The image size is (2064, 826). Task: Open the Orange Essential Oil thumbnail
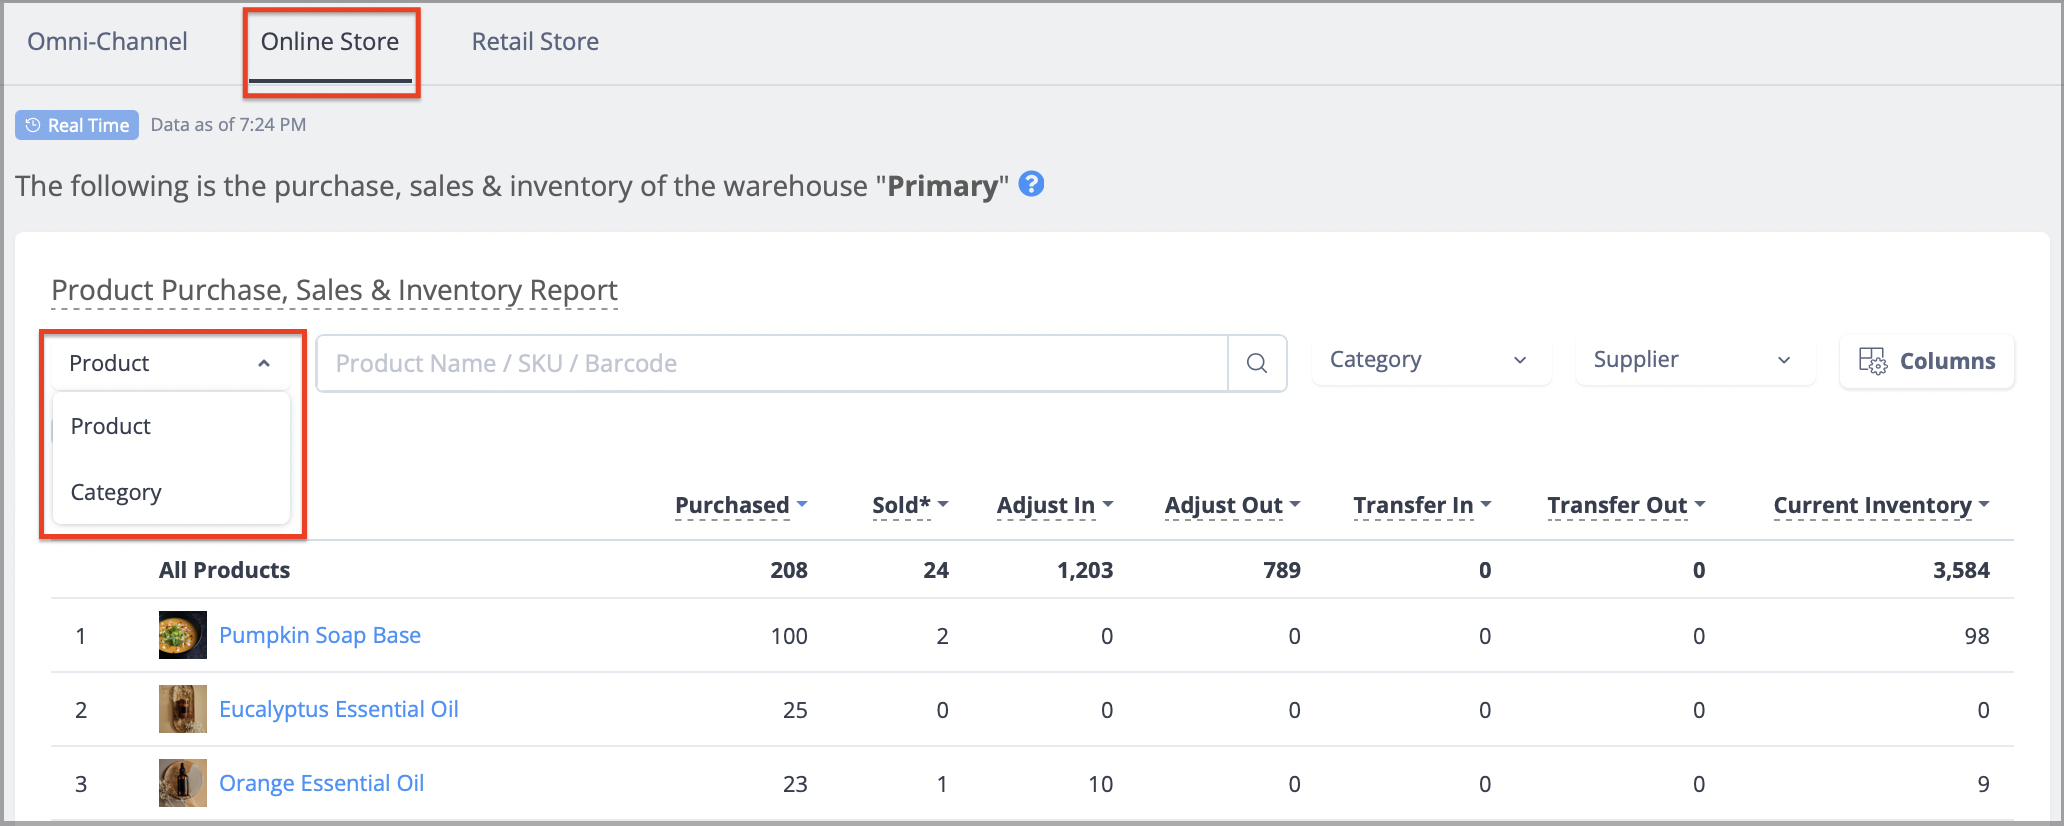tap(183, 783)
